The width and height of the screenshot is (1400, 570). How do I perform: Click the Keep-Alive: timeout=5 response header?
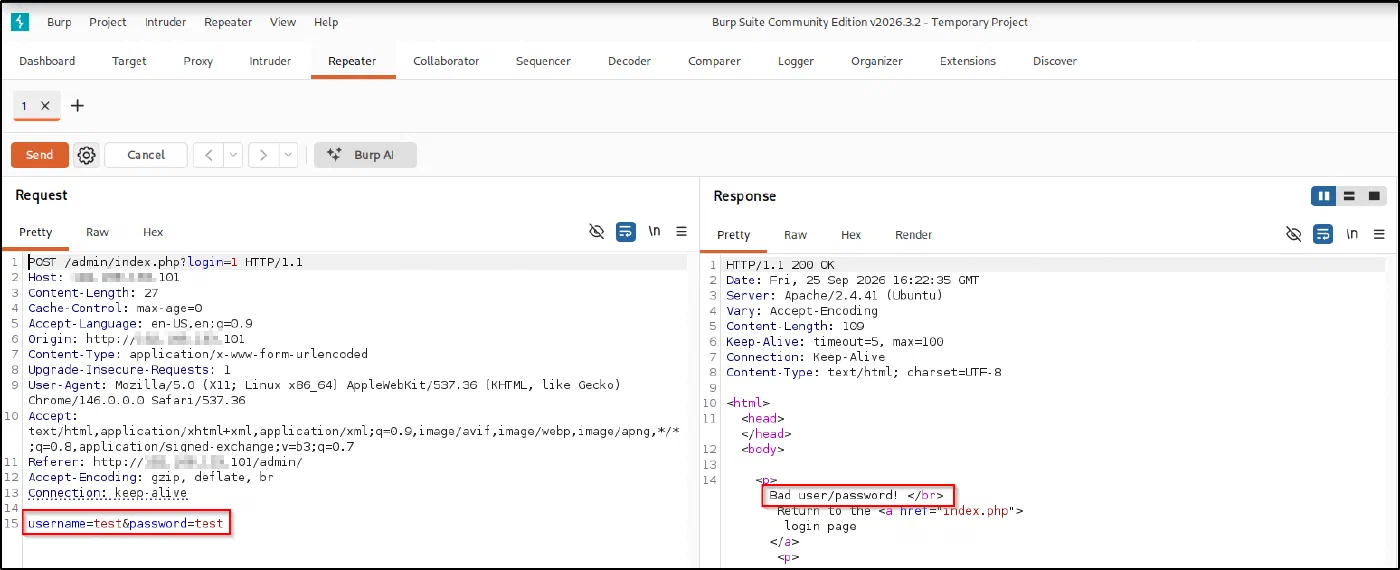coord(834,341)
